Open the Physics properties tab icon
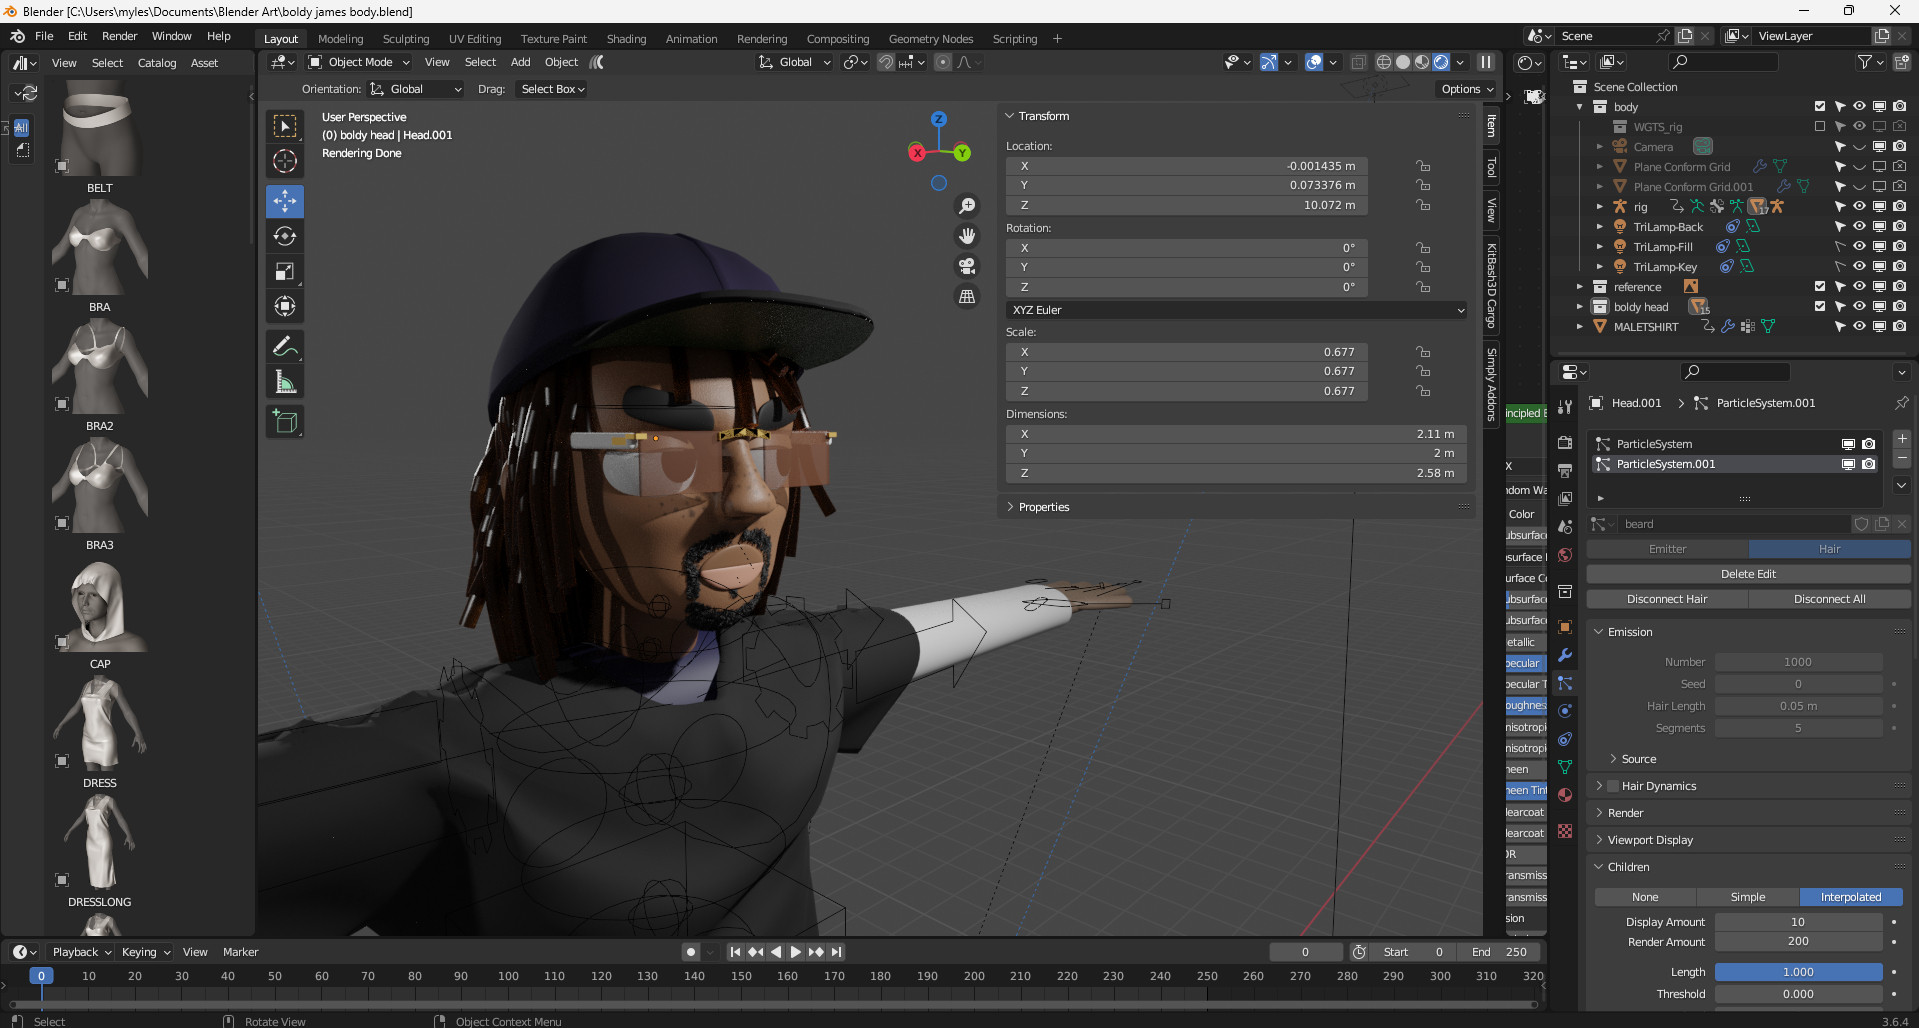Viewport: 1919px width, 1028px height. pos(1565,711)
